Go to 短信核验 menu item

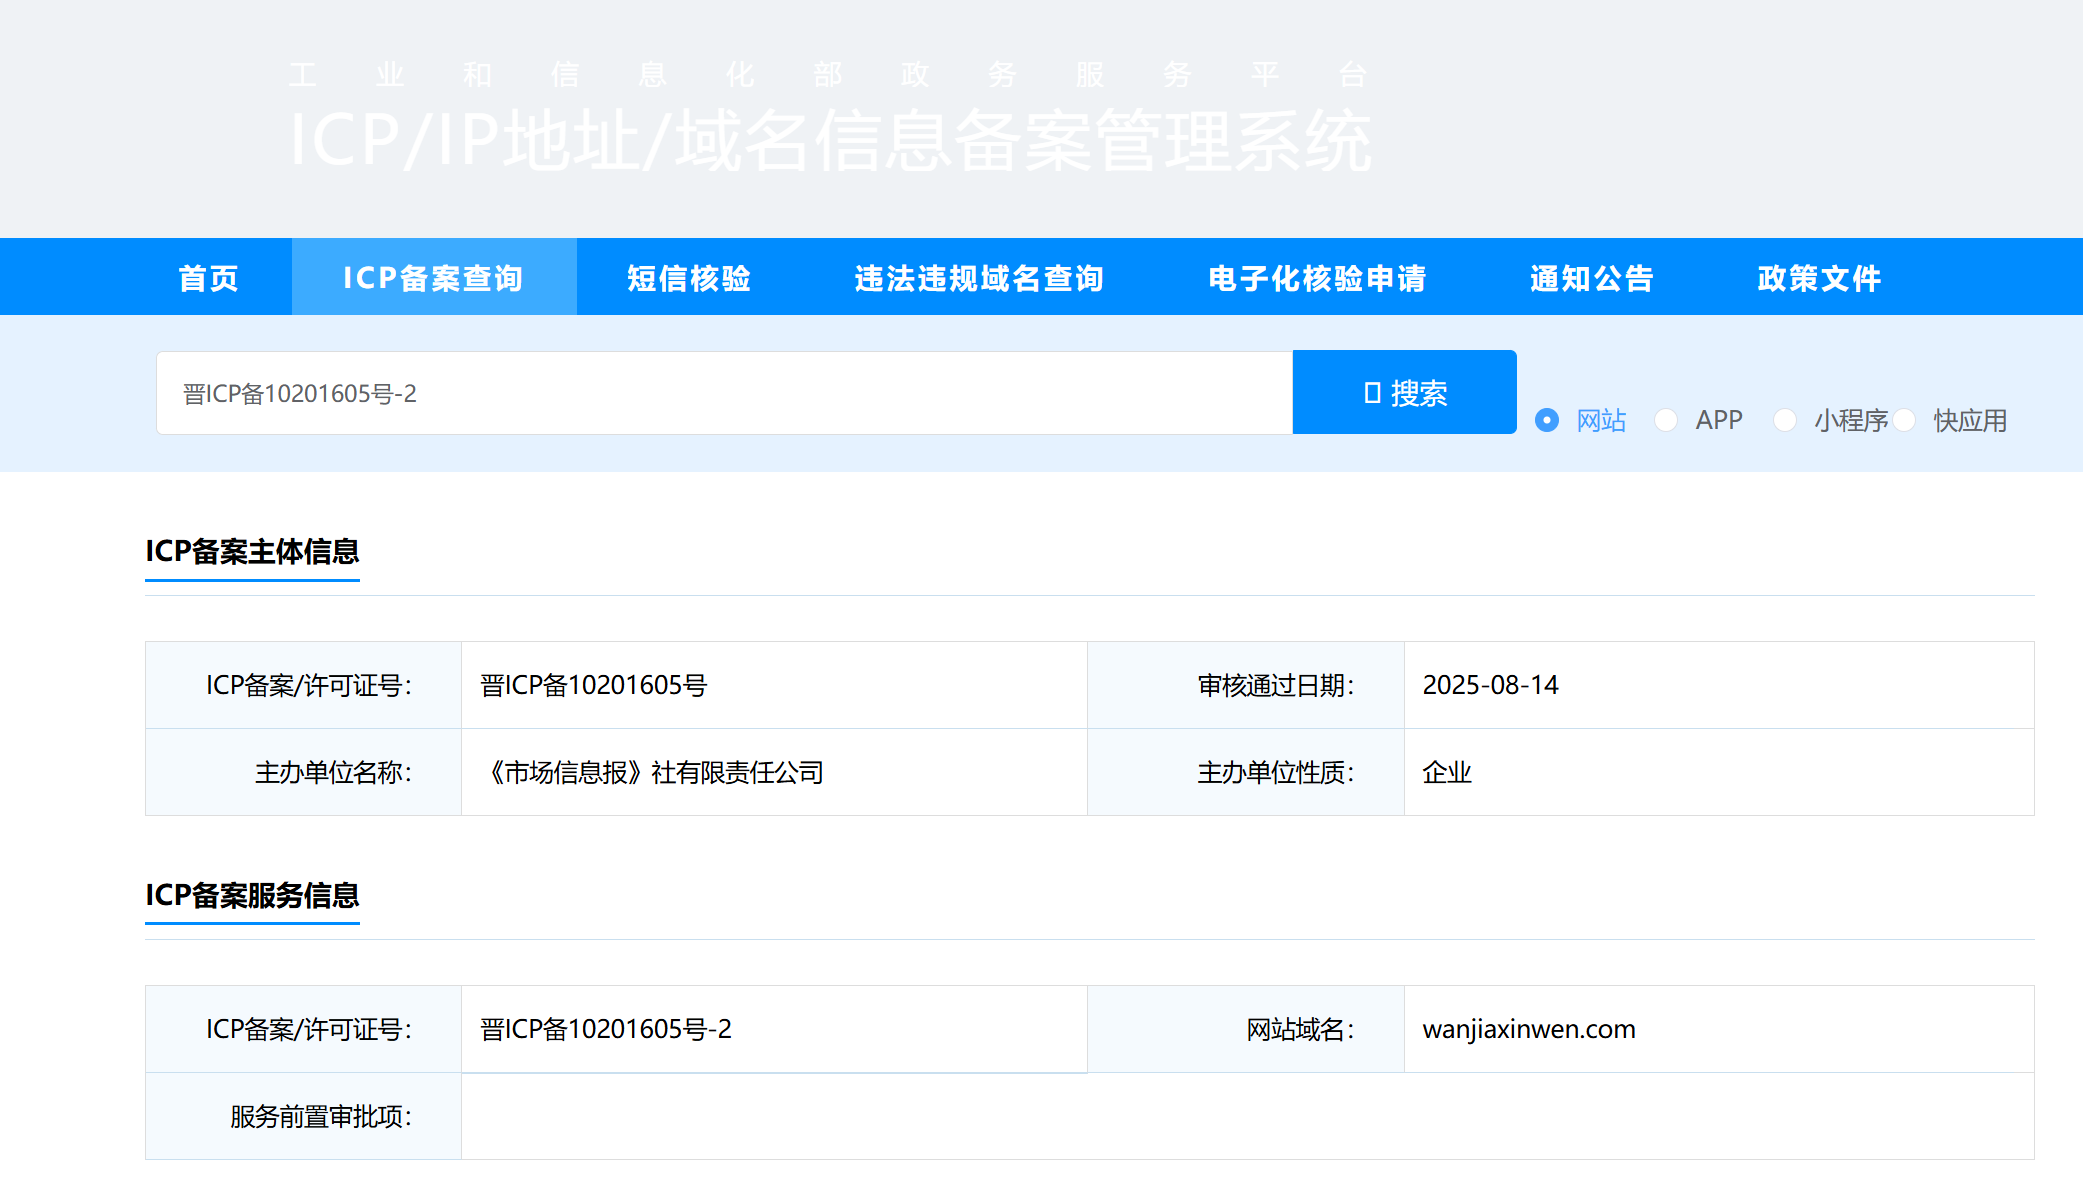(689, 278)
